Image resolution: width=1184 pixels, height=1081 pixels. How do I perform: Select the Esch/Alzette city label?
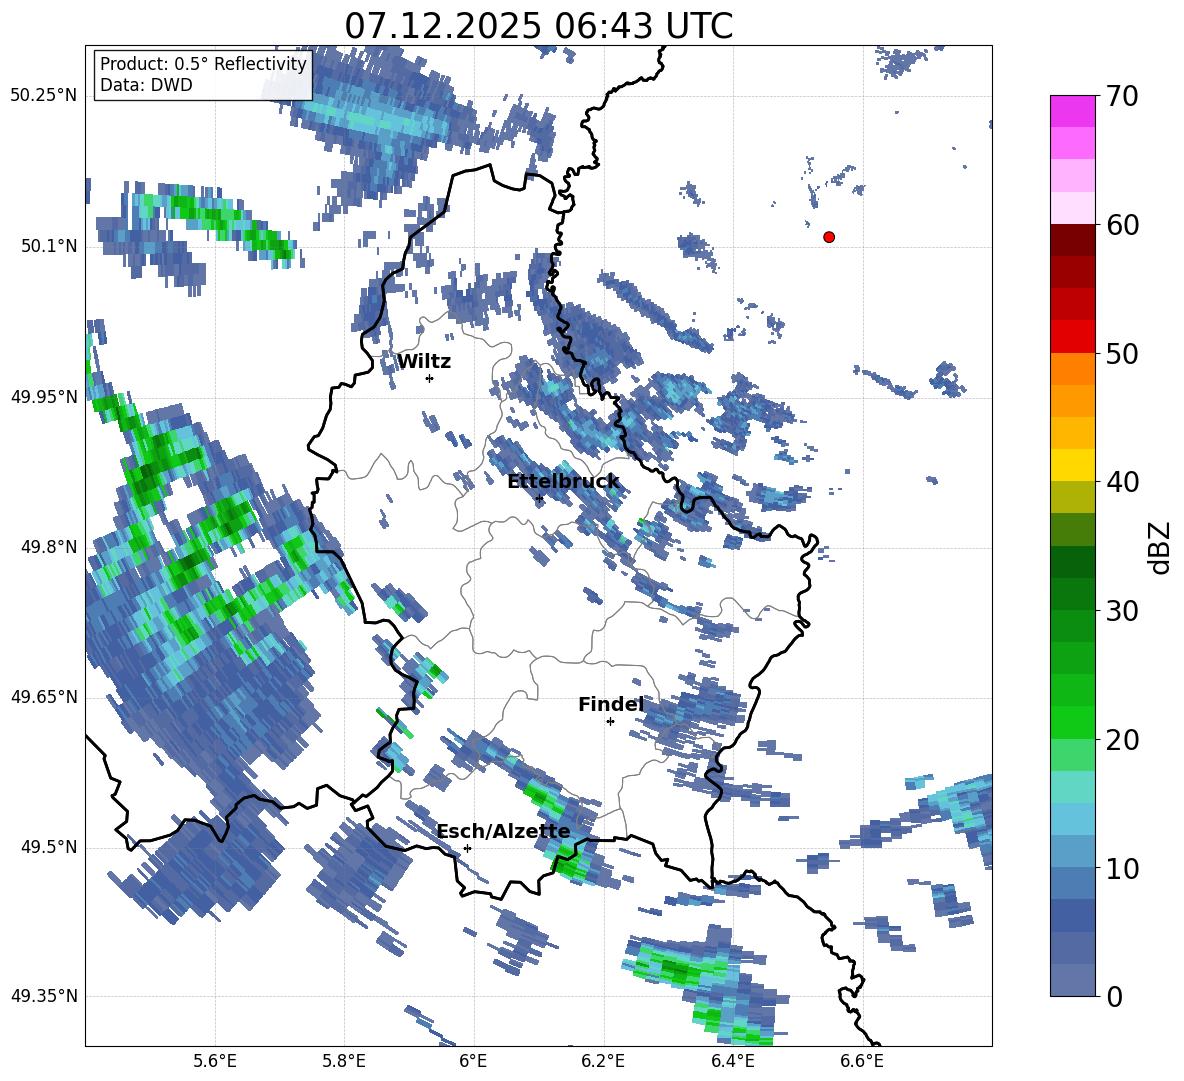pyautogui.click(x=503, y=831)
